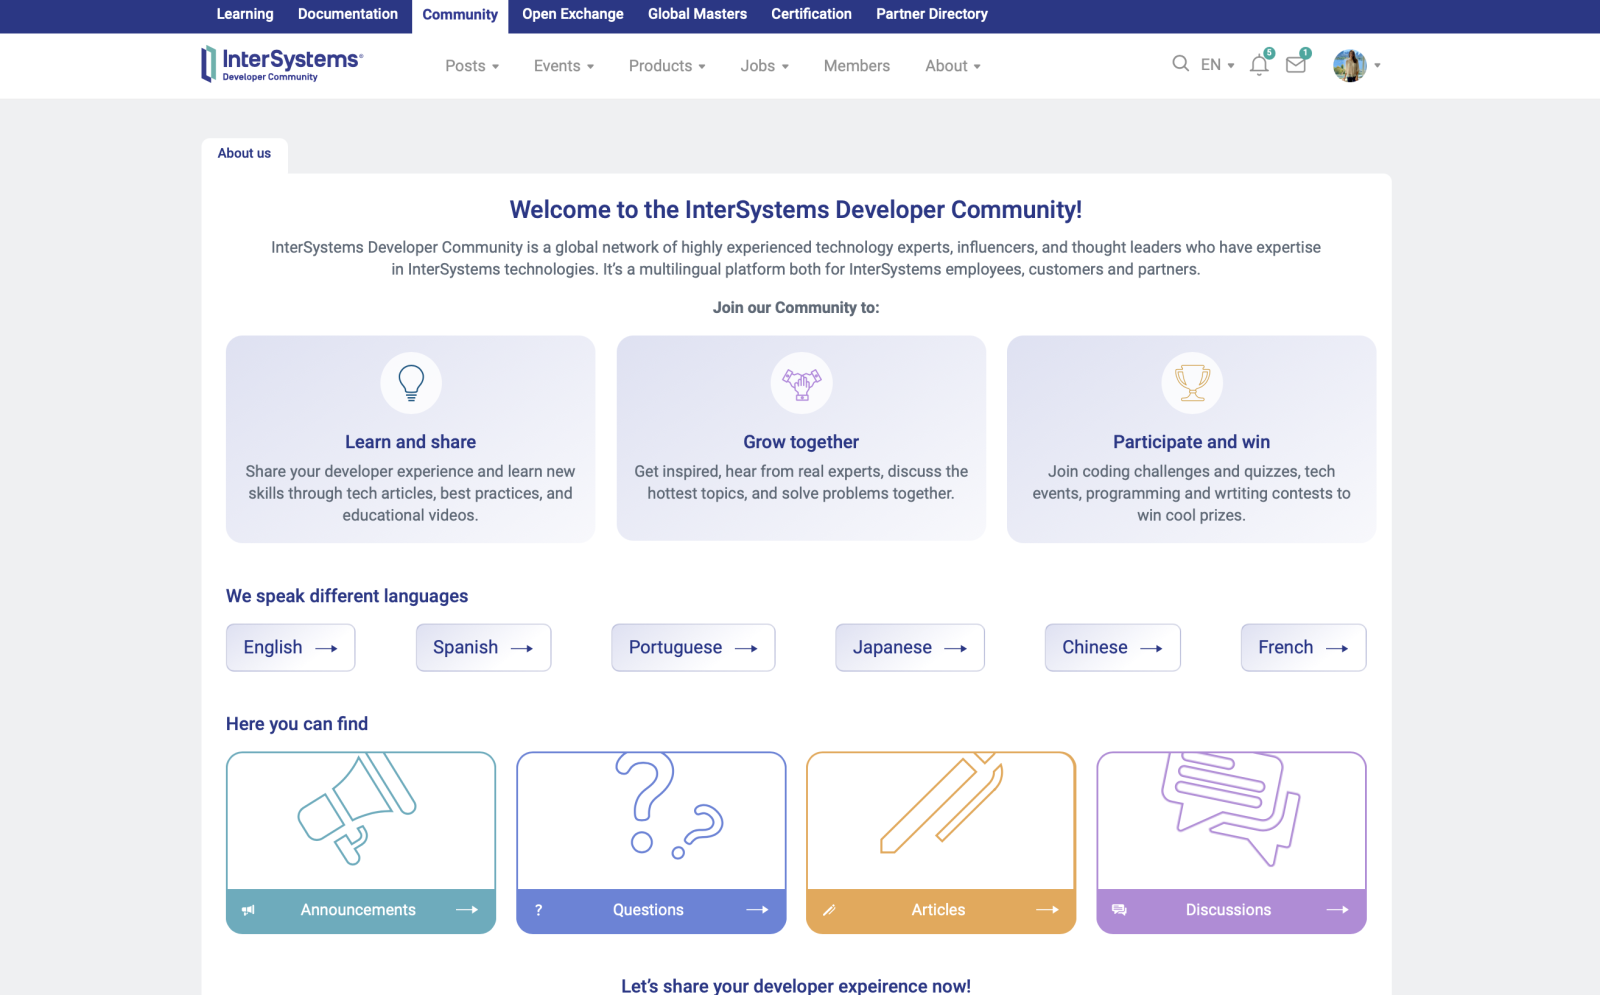Open the EN language selector

[x=1217, y=65]
